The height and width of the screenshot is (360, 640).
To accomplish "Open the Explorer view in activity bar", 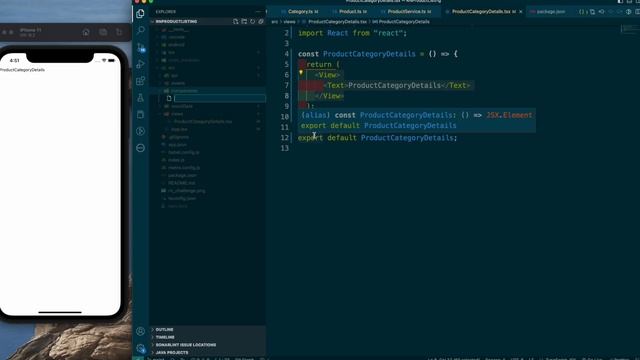I will click(x=140, y=13).
